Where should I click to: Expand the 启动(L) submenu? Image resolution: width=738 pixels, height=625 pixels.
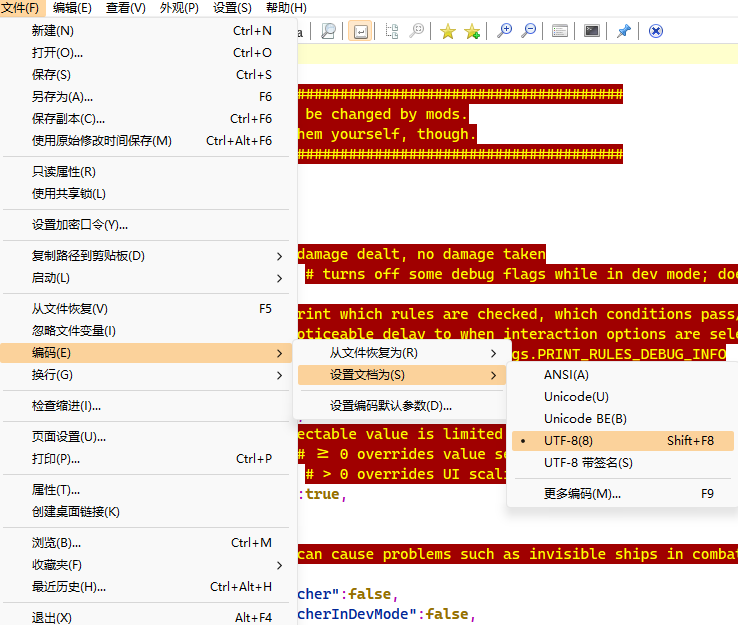146,278
